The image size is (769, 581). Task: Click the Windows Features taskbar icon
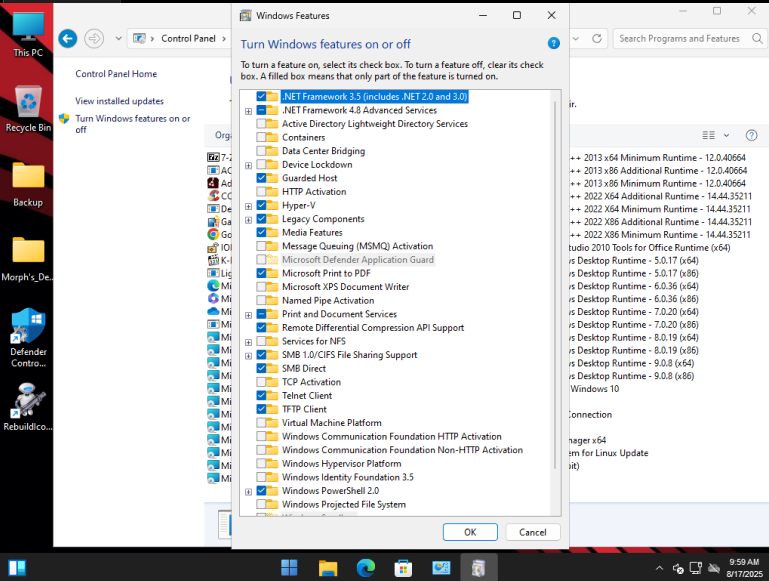tap(478, 568)
